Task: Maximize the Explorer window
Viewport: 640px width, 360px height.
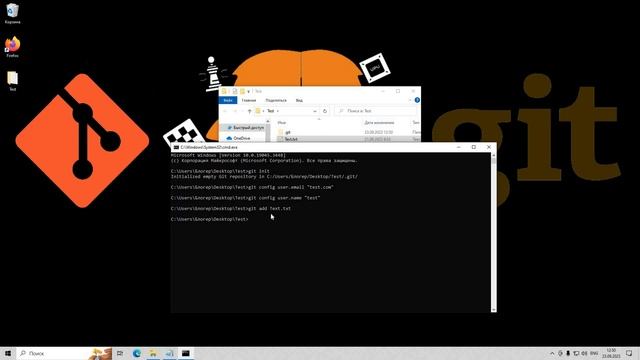Action: (x=398, y=91)
